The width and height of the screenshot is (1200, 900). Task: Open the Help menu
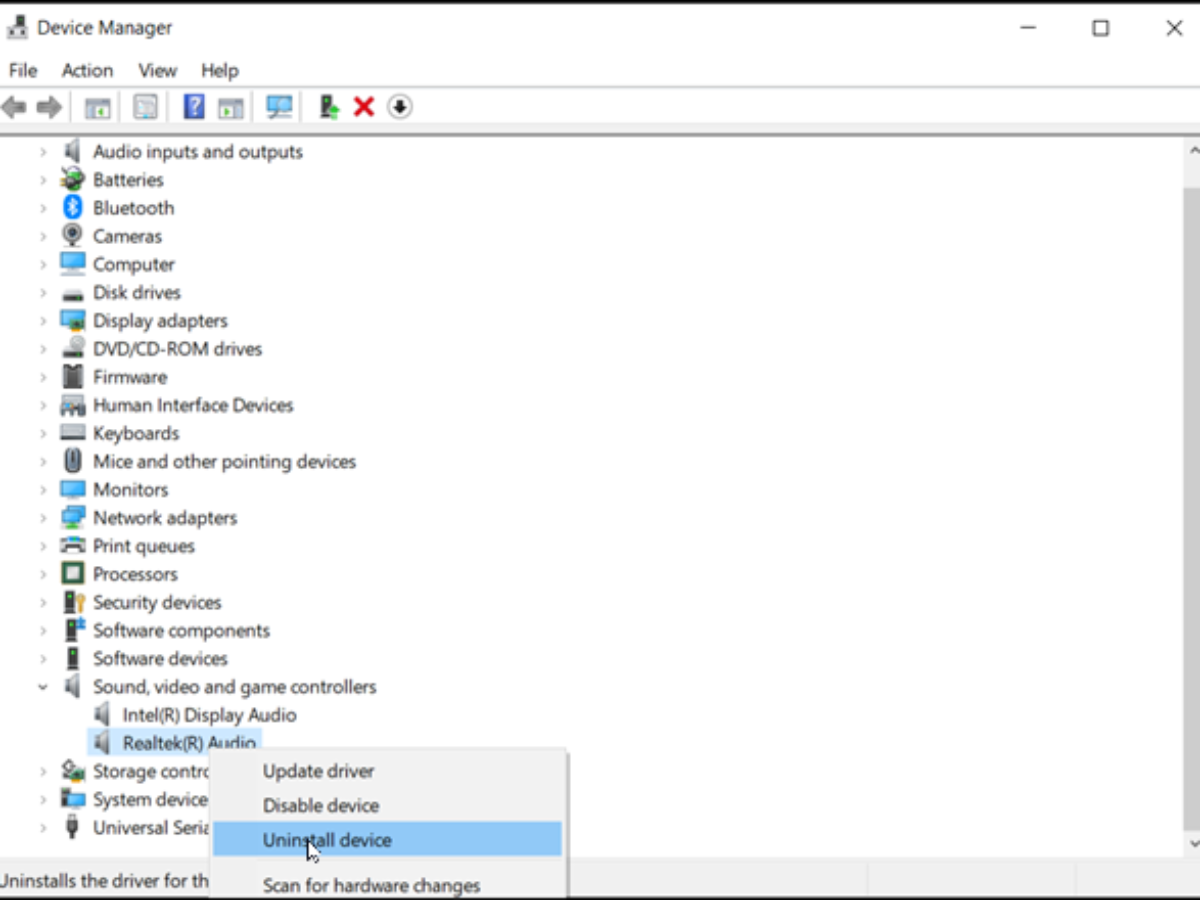pyautogui.click(x=220, y=70)
